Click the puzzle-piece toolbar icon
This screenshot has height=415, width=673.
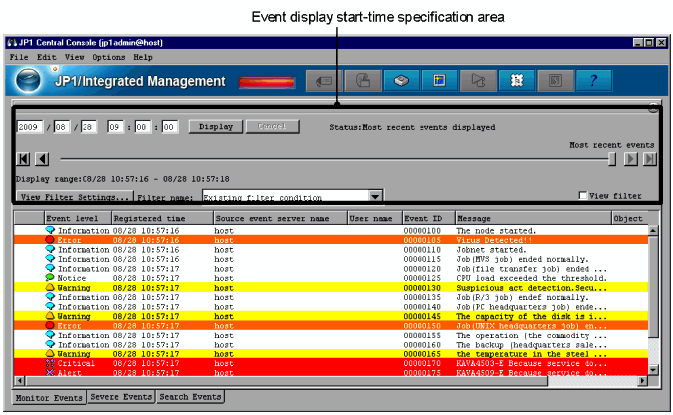(x=516, y=81)
